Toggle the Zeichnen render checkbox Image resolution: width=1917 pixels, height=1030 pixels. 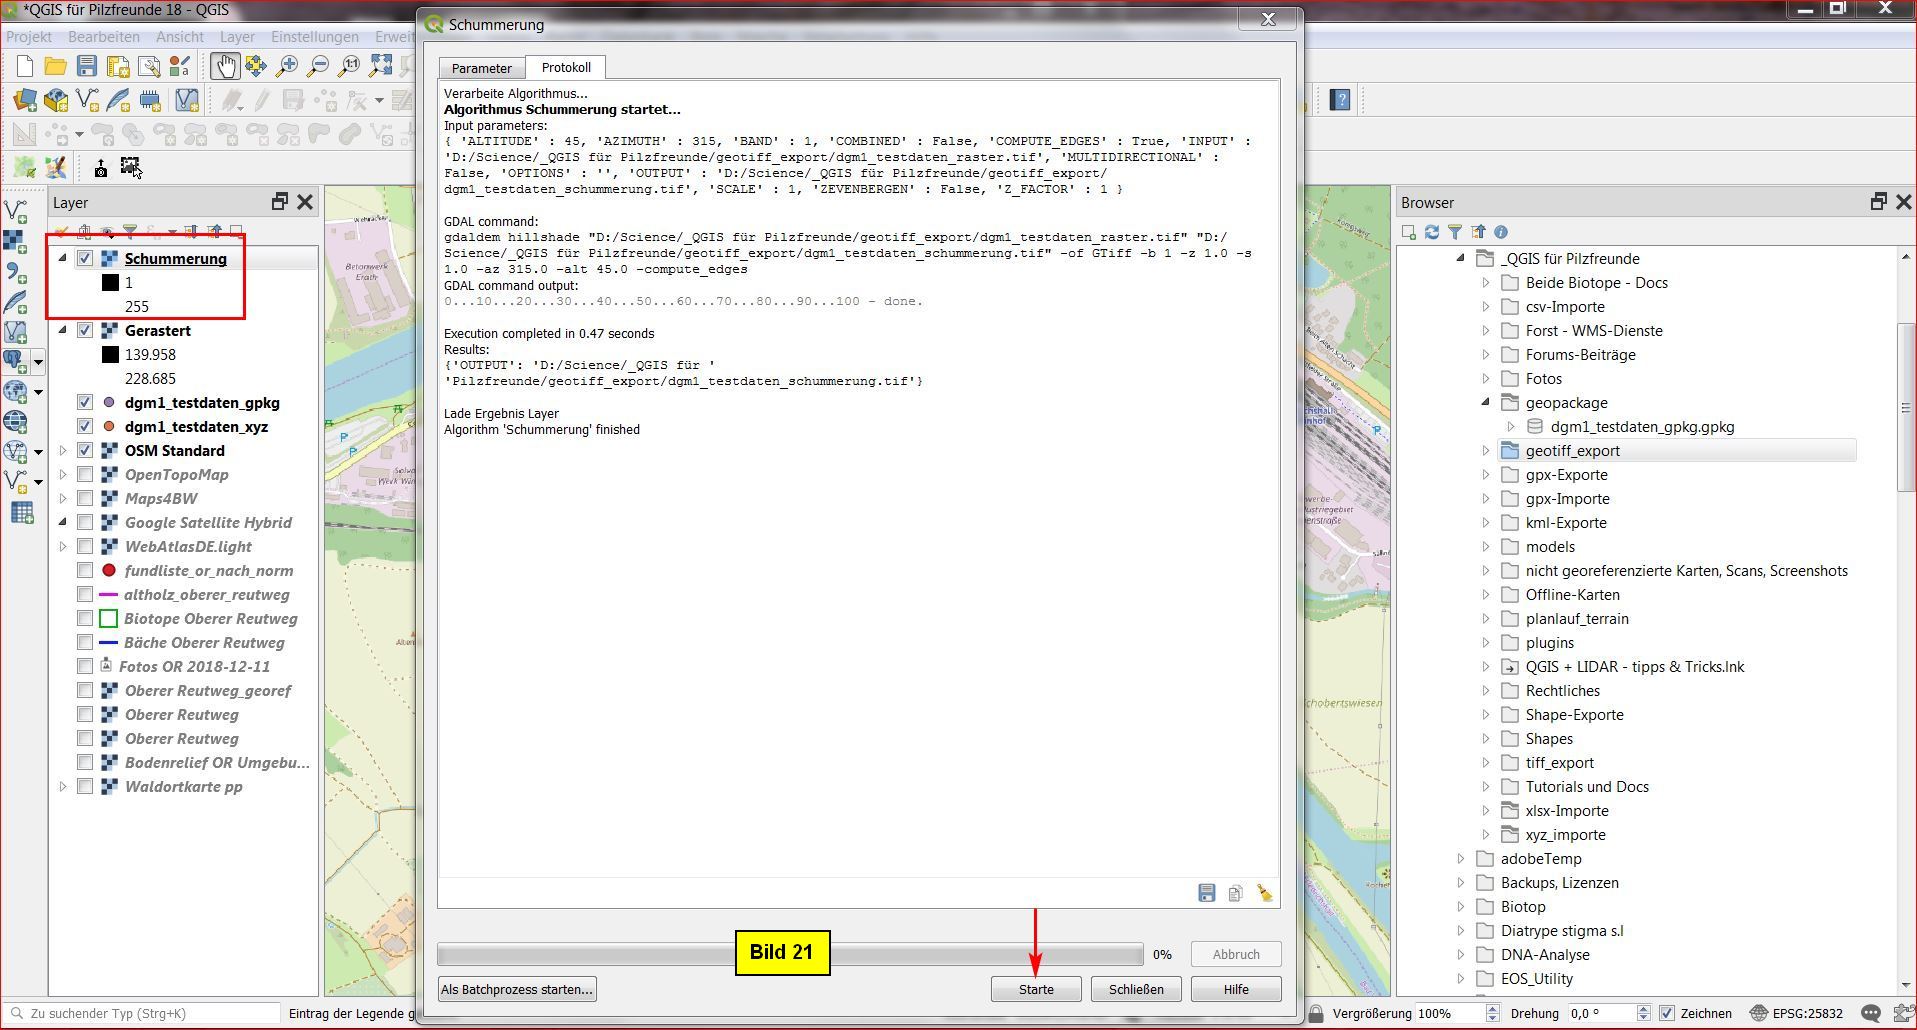pos(1667,1013)
